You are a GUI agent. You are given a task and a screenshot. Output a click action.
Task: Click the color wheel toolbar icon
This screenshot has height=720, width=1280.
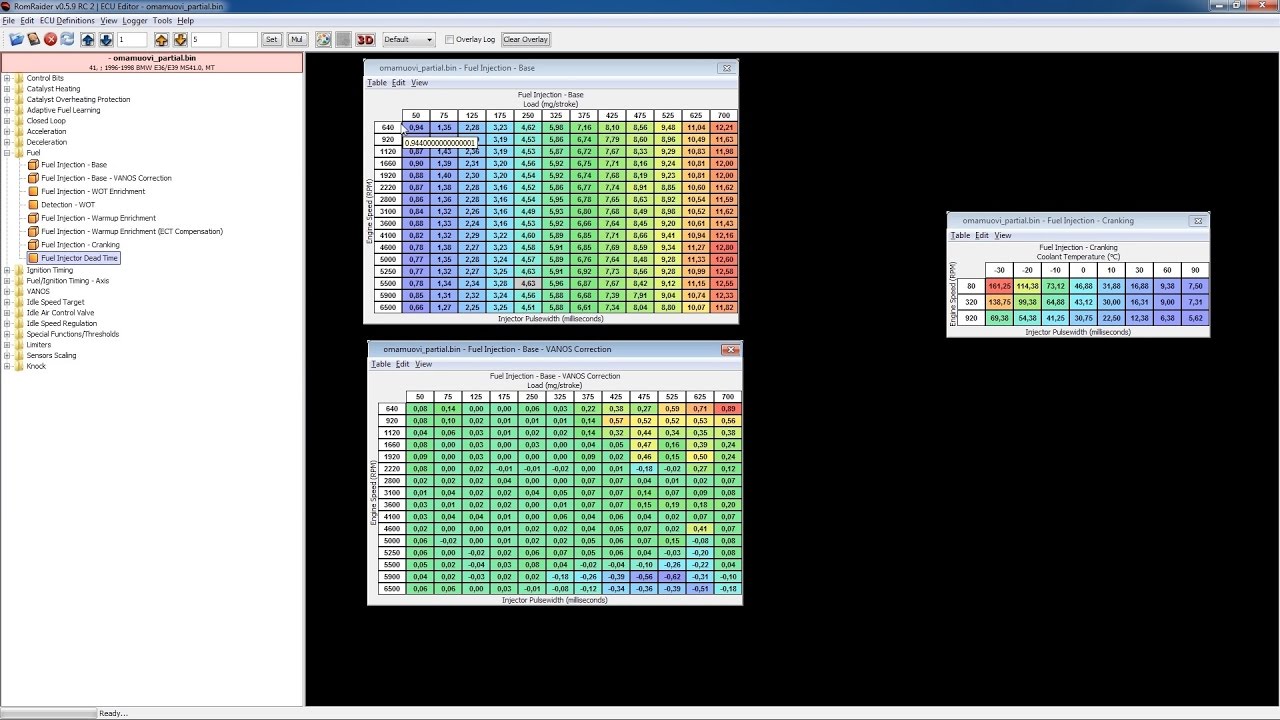pos(323,39)
